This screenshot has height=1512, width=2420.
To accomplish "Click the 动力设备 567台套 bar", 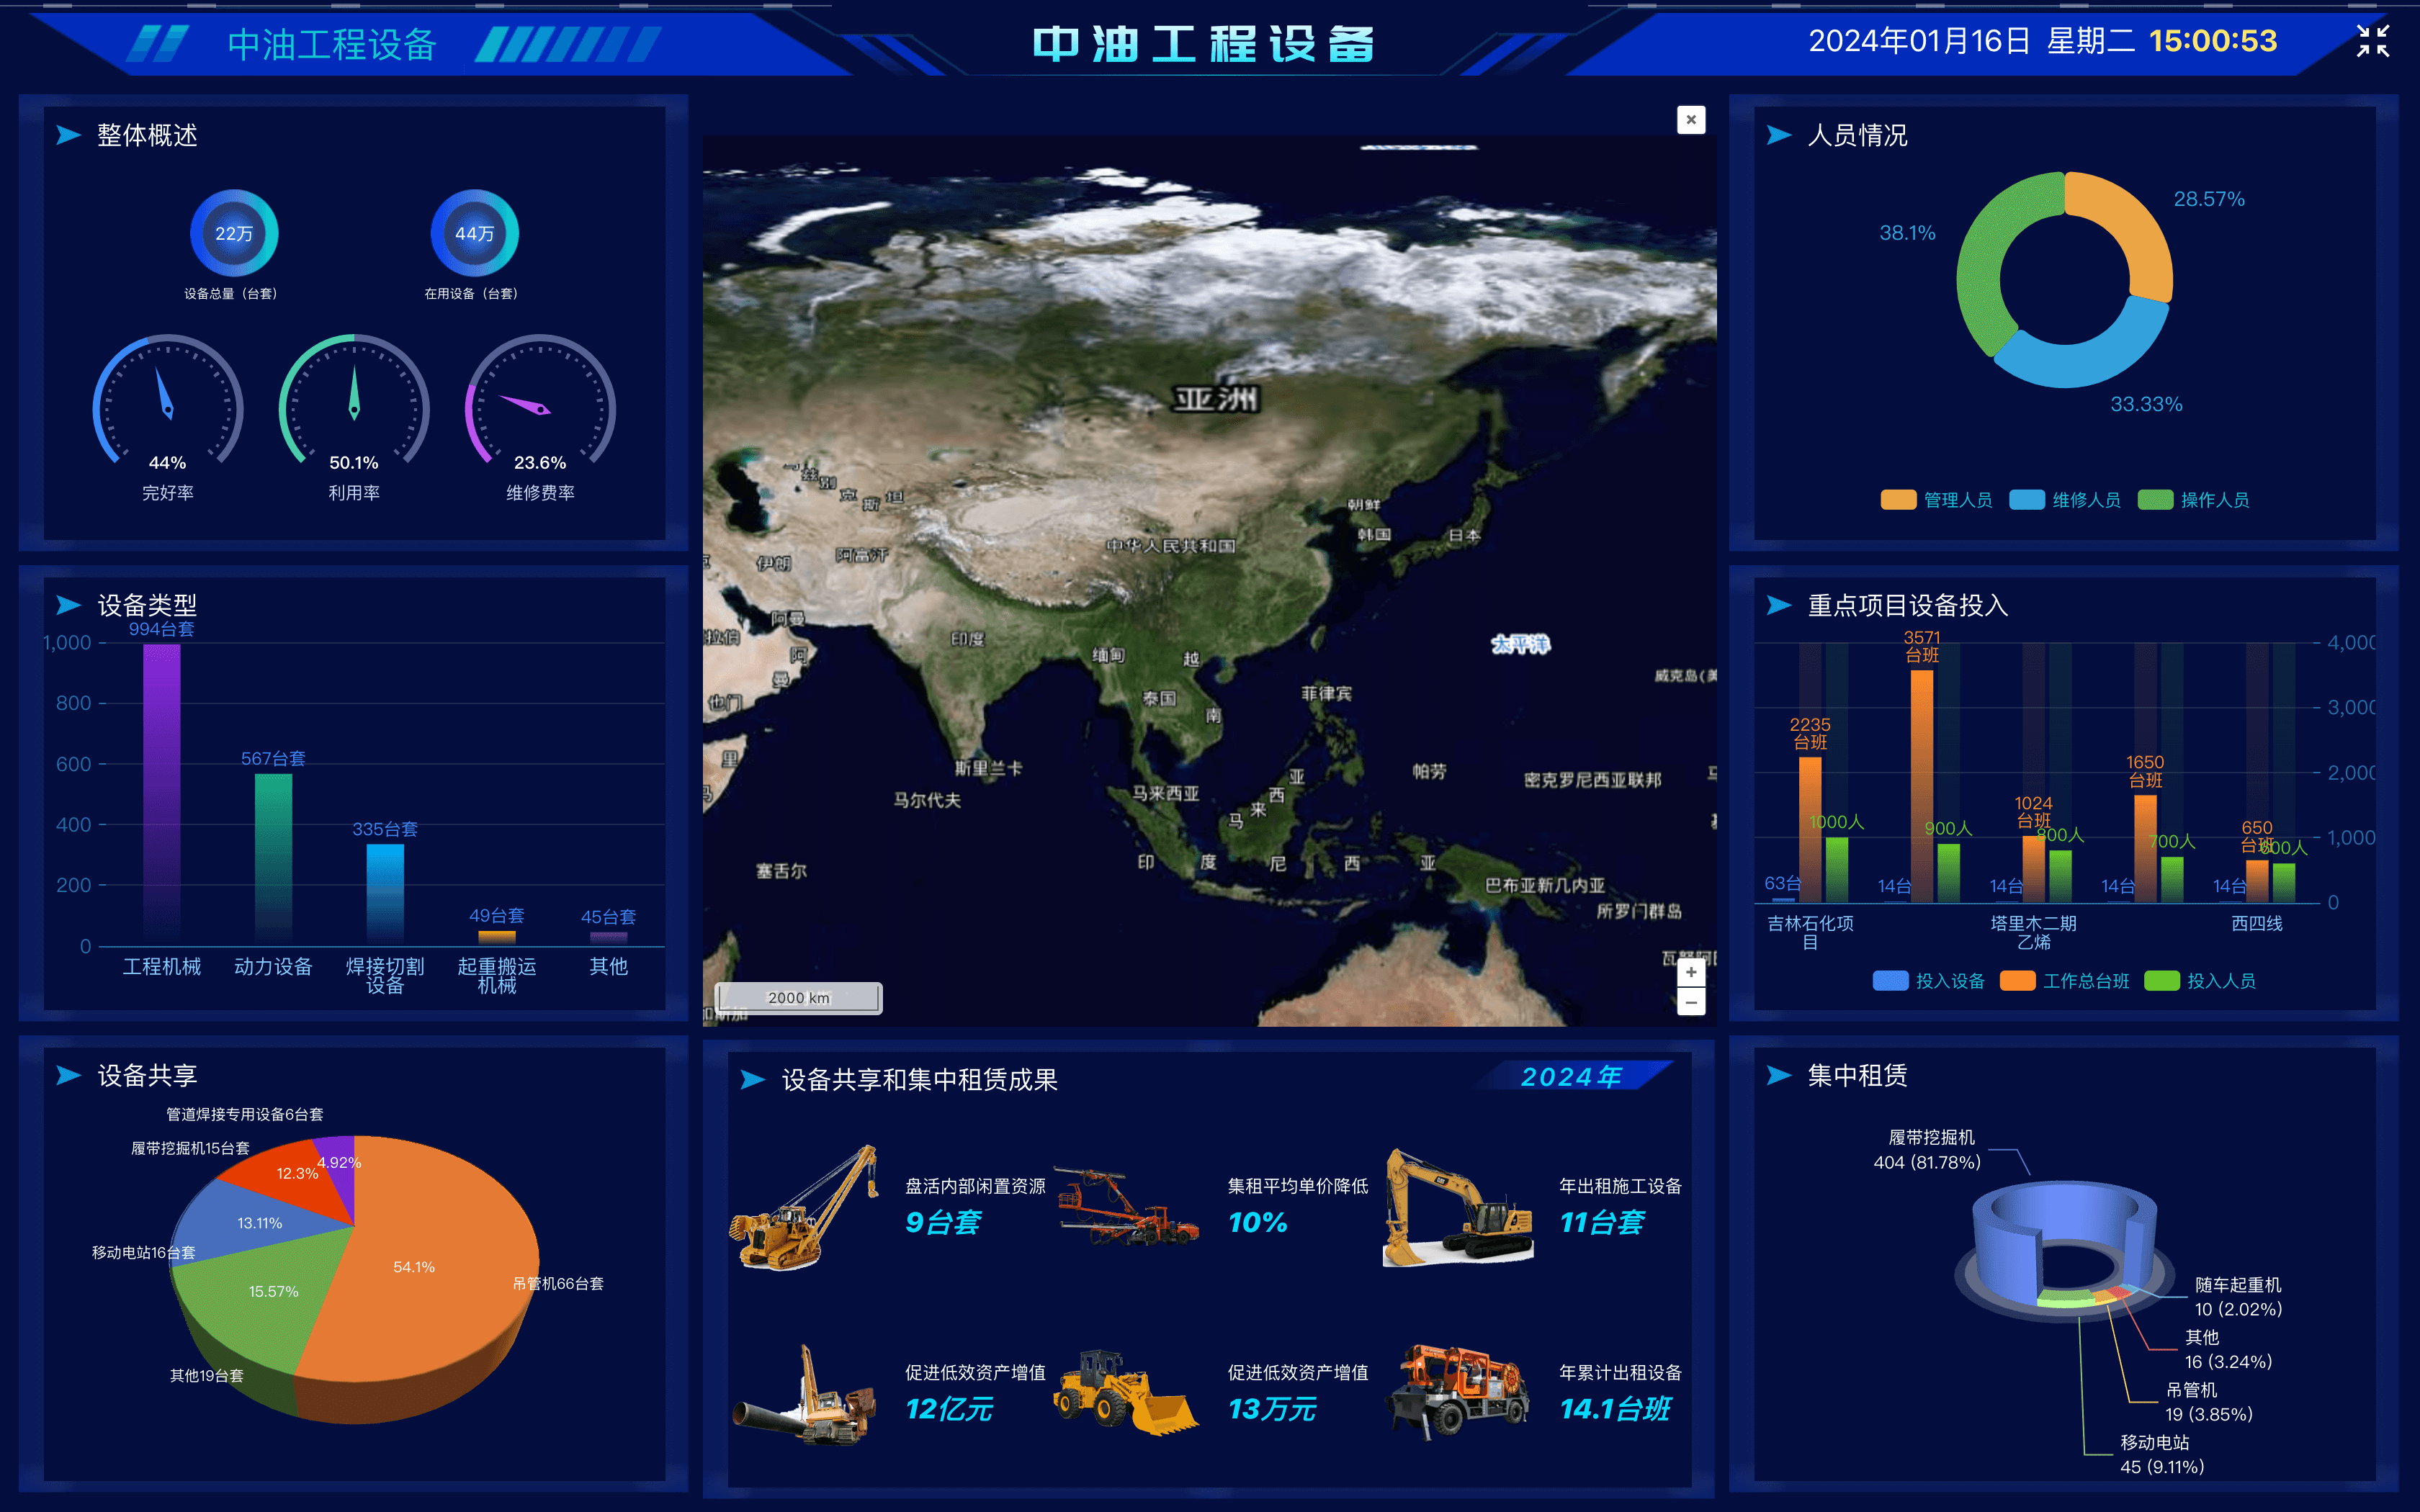I will 273,858.
